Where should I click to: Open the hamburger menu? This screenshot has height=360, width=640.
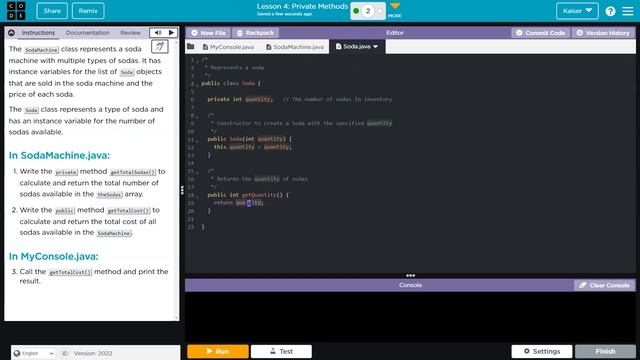pyautogui.click(x=628, y=11)
